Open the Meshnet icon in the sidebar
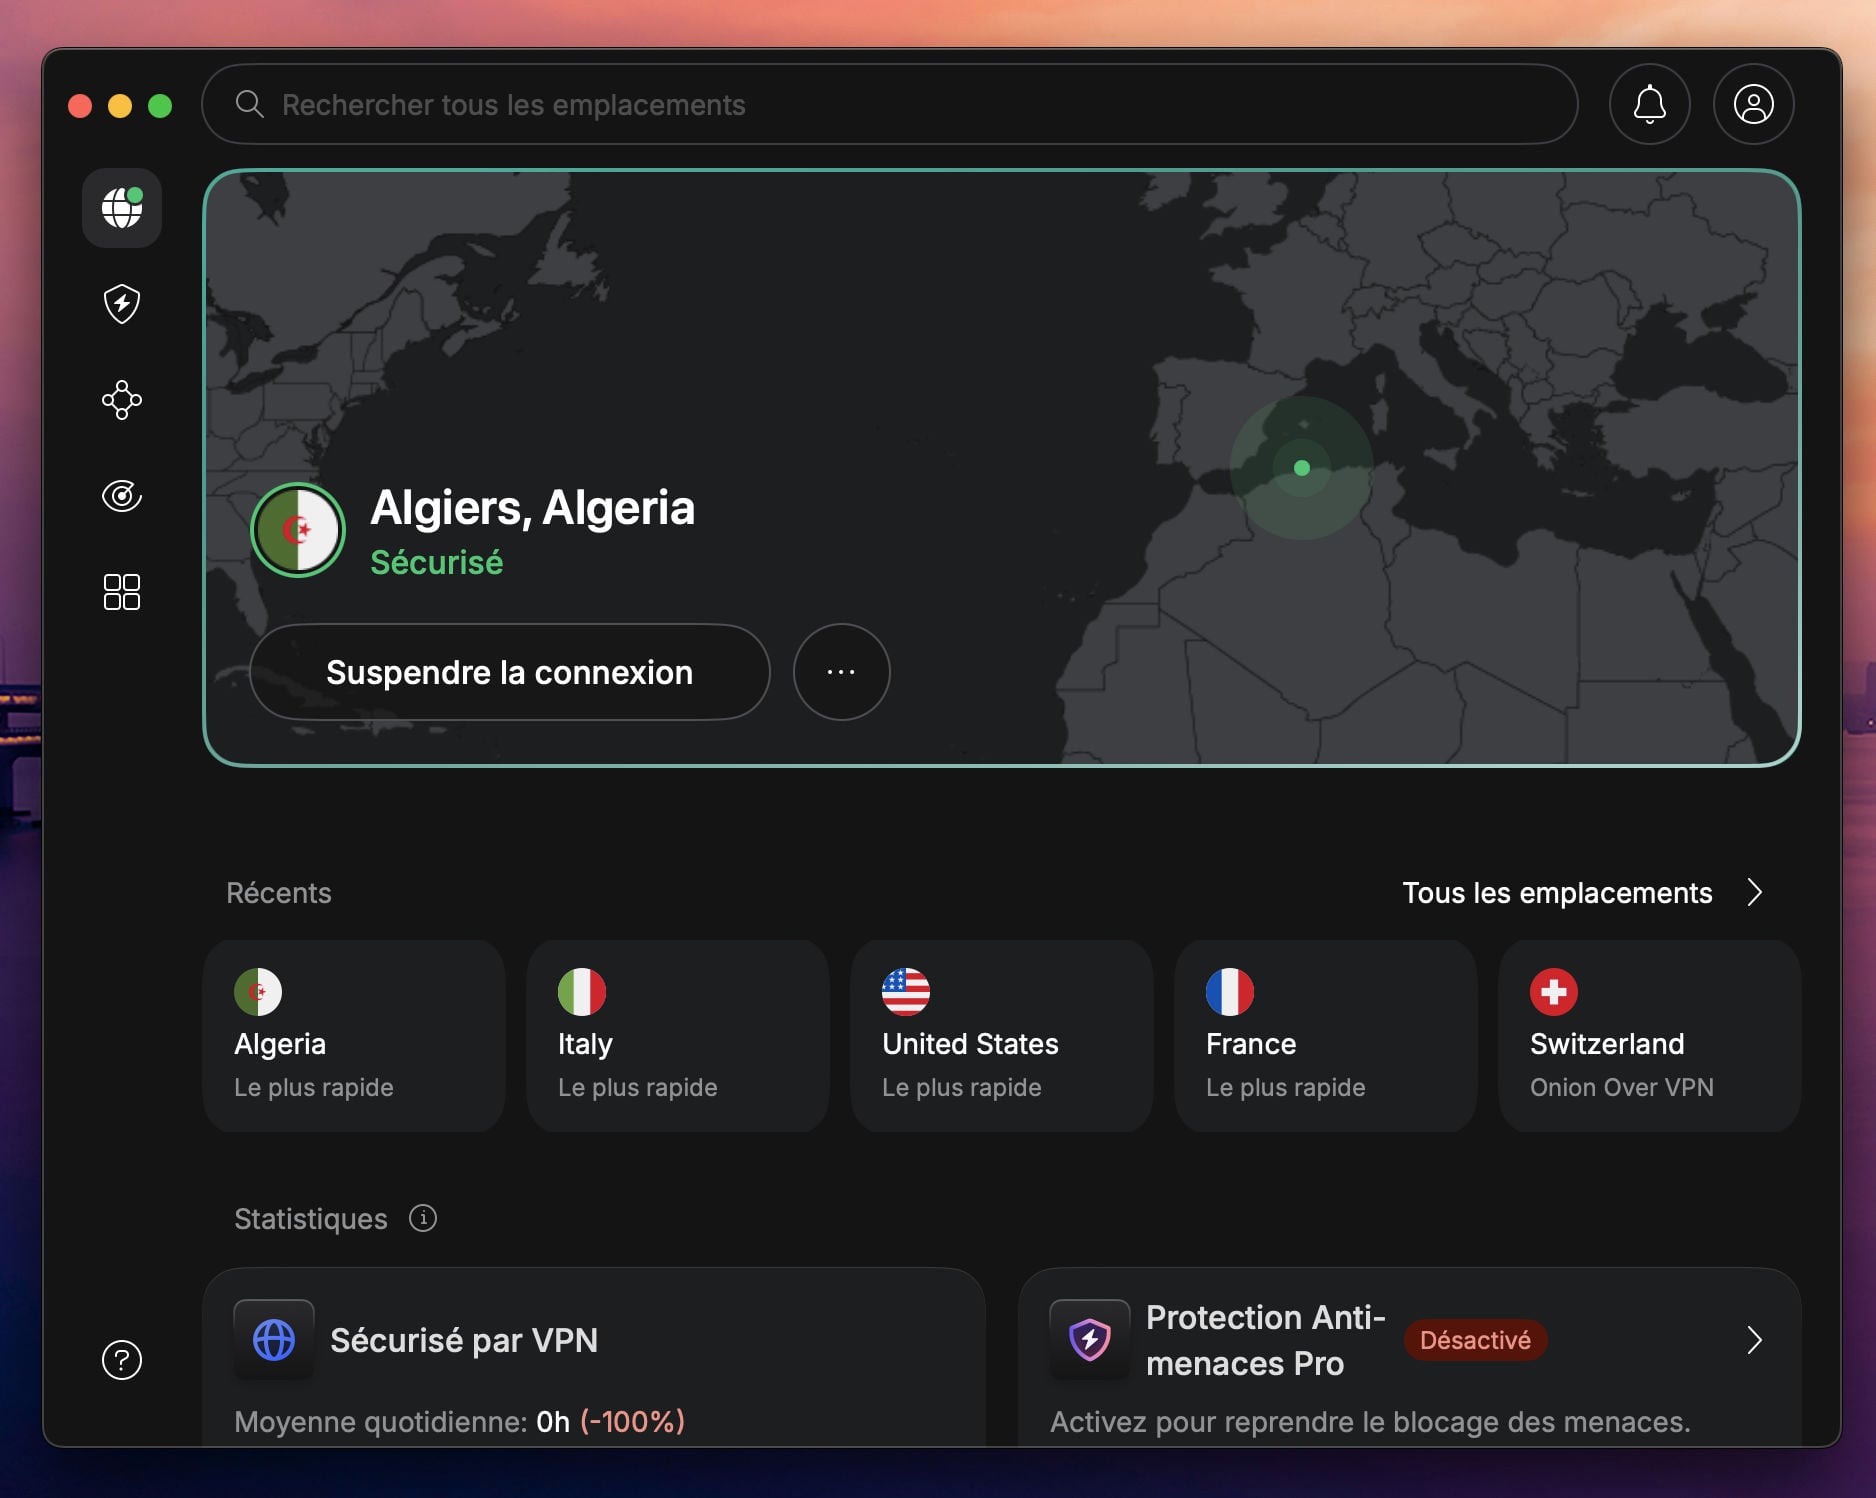Image resolution: width=1876 pixels, height=1498 pixels. [x=121, y=400]
